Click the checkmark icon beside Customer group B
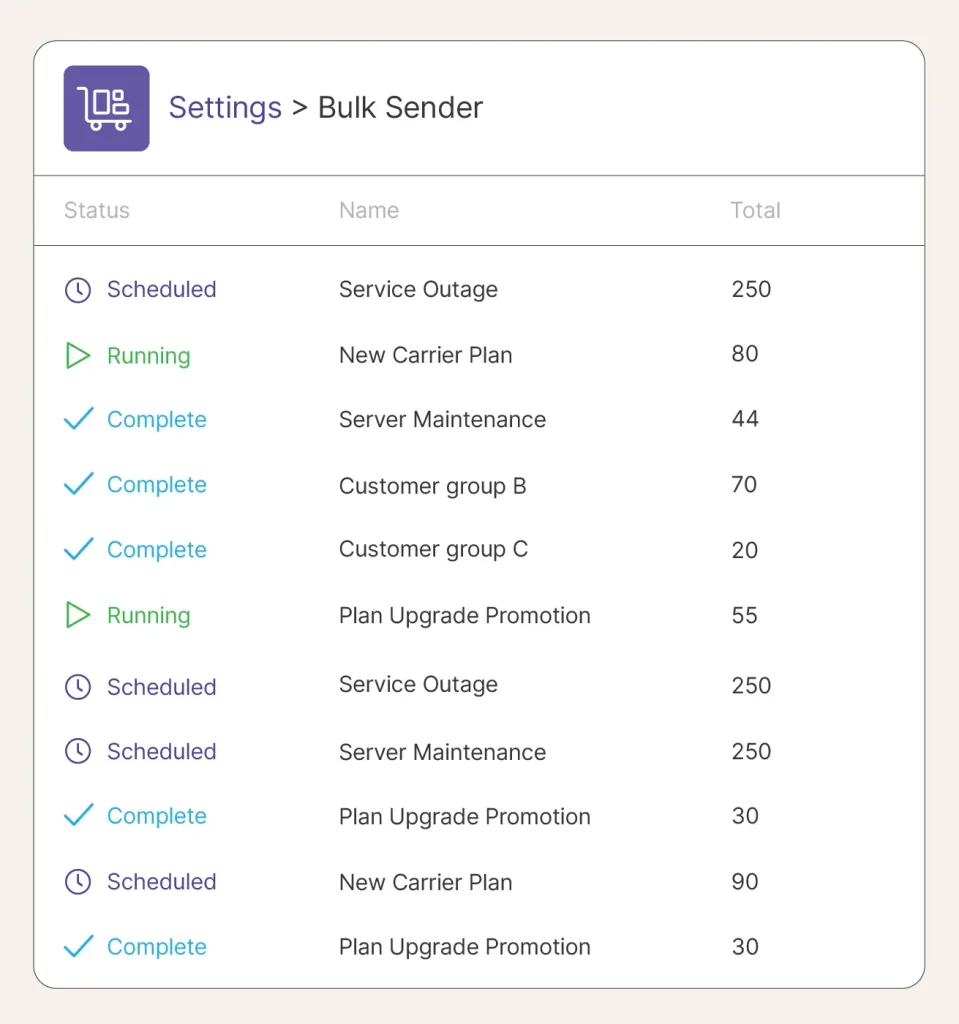 [78, 484]
